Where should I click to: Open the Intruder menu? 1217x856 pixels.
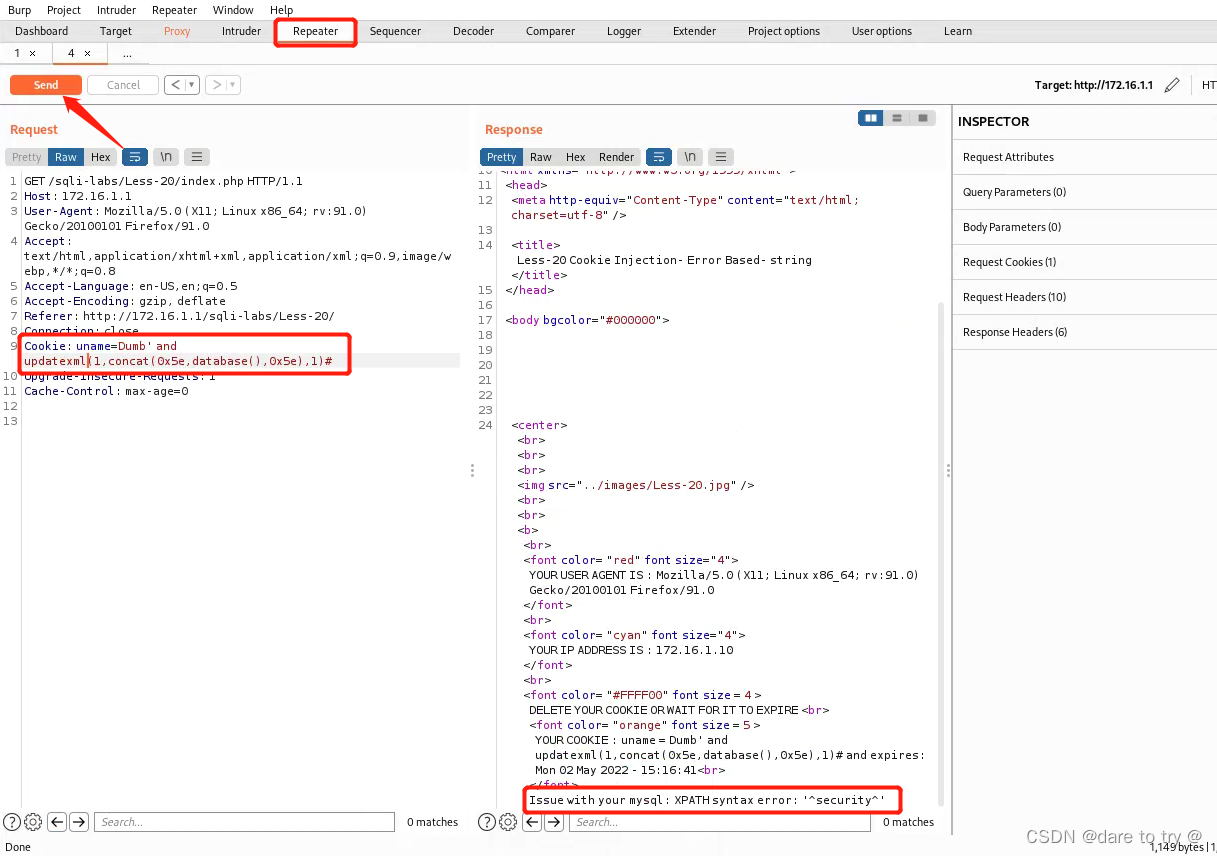[x=116, y=10]
